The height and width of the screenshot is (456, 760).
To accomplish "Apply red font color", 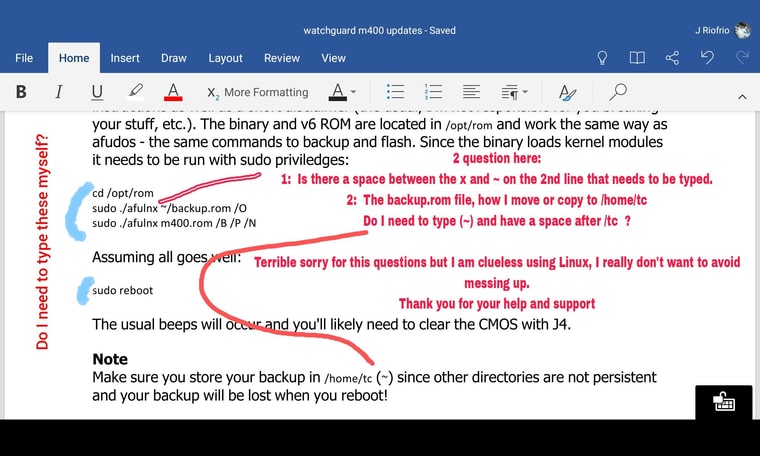I will point(173,92).
